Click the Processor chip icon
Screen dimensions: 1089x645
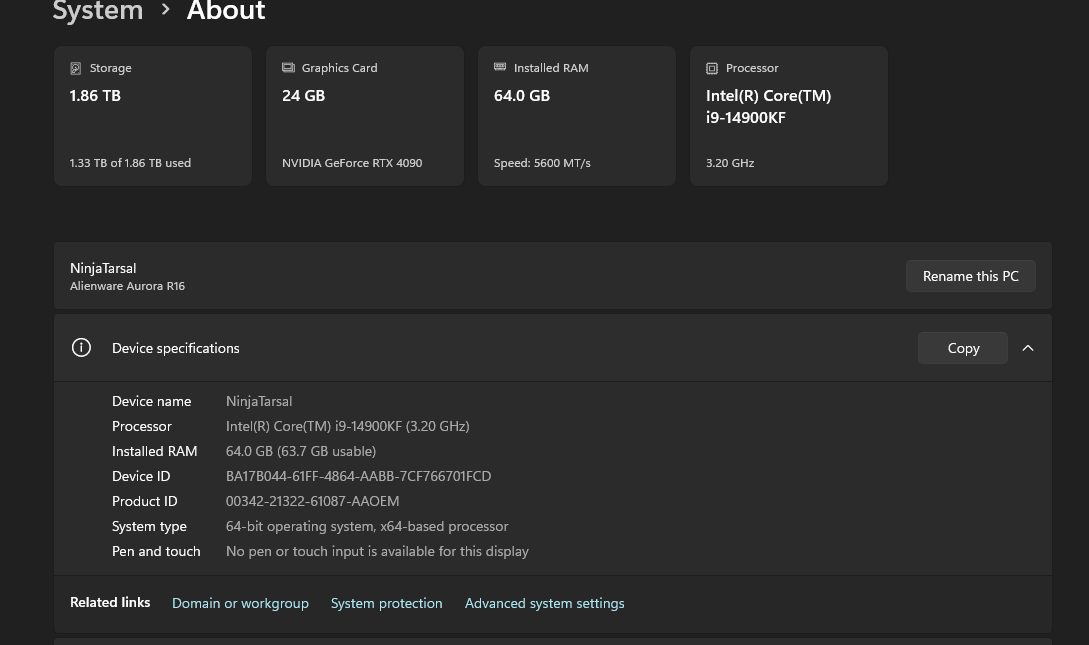pos(712,68)
